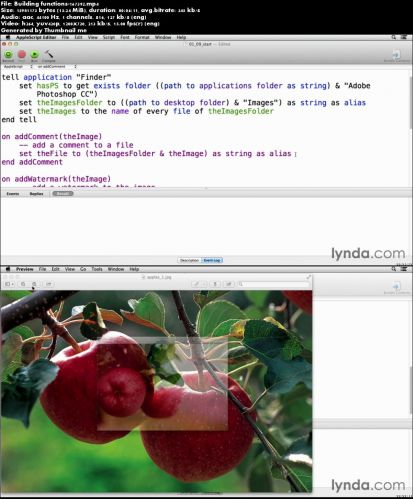Click Spotlight search icon in AppleScript Editor menu bar
This screenshot has height=499, width=413.
pyautogui.click(x=394, y=37)
